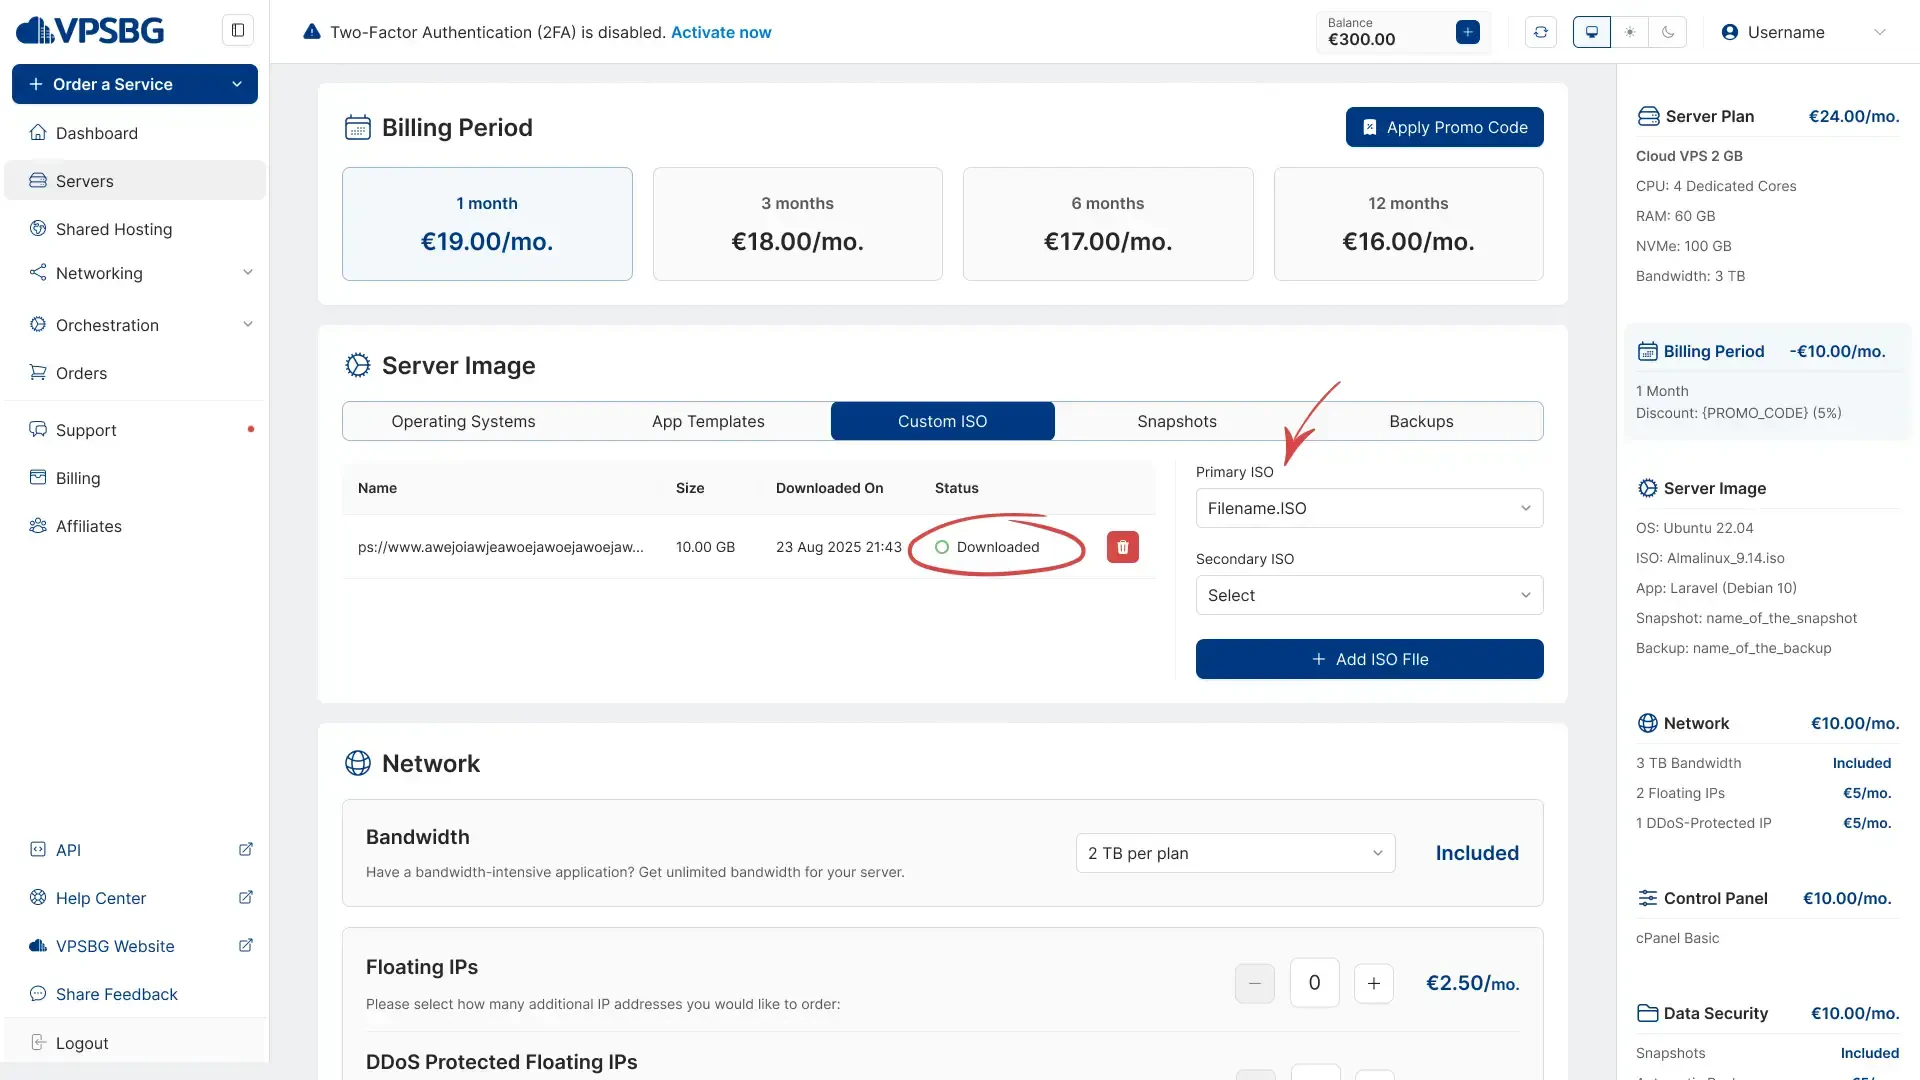Viewport: 1920px width, 1080px height.
Task: Click the Dashboard home icon
Action: [x=38, y=133]
